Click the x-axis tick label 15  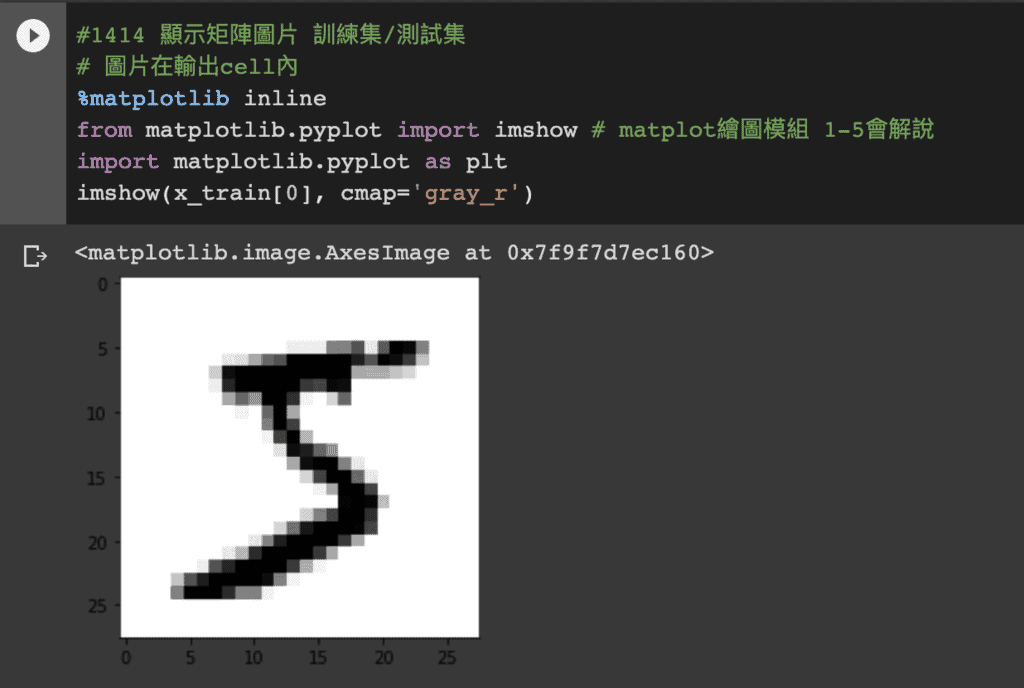tap(318, 657)
